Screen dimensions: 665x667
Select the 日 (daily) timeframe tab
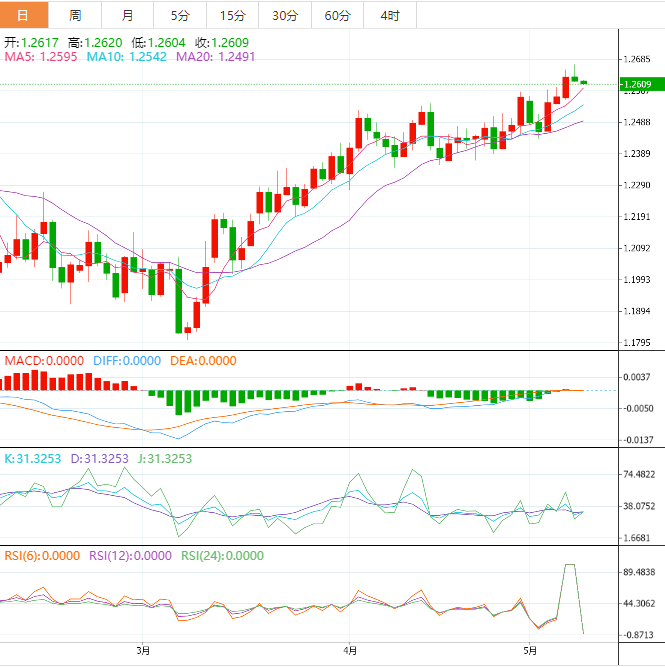tap(25, 15)
